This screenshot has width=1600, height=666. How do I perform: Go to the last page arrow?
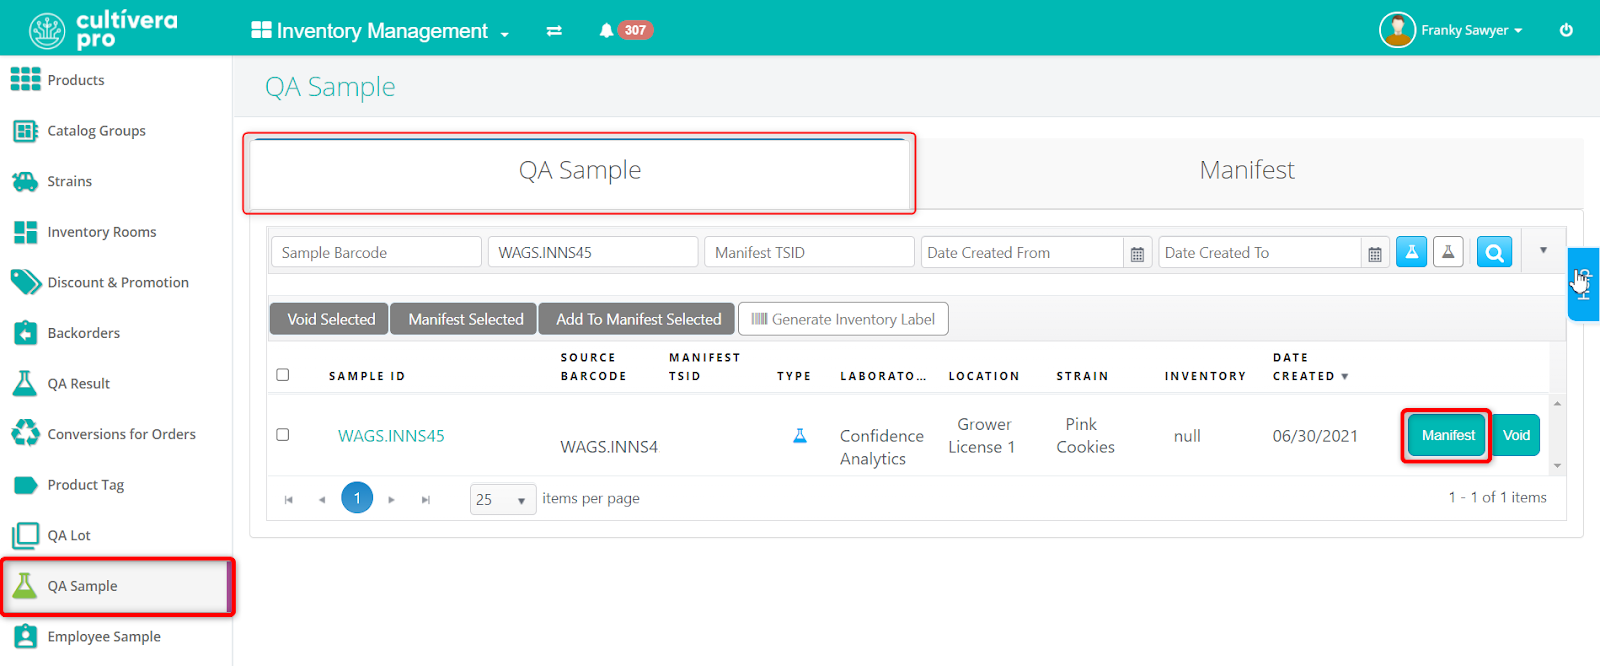[426, 499]
